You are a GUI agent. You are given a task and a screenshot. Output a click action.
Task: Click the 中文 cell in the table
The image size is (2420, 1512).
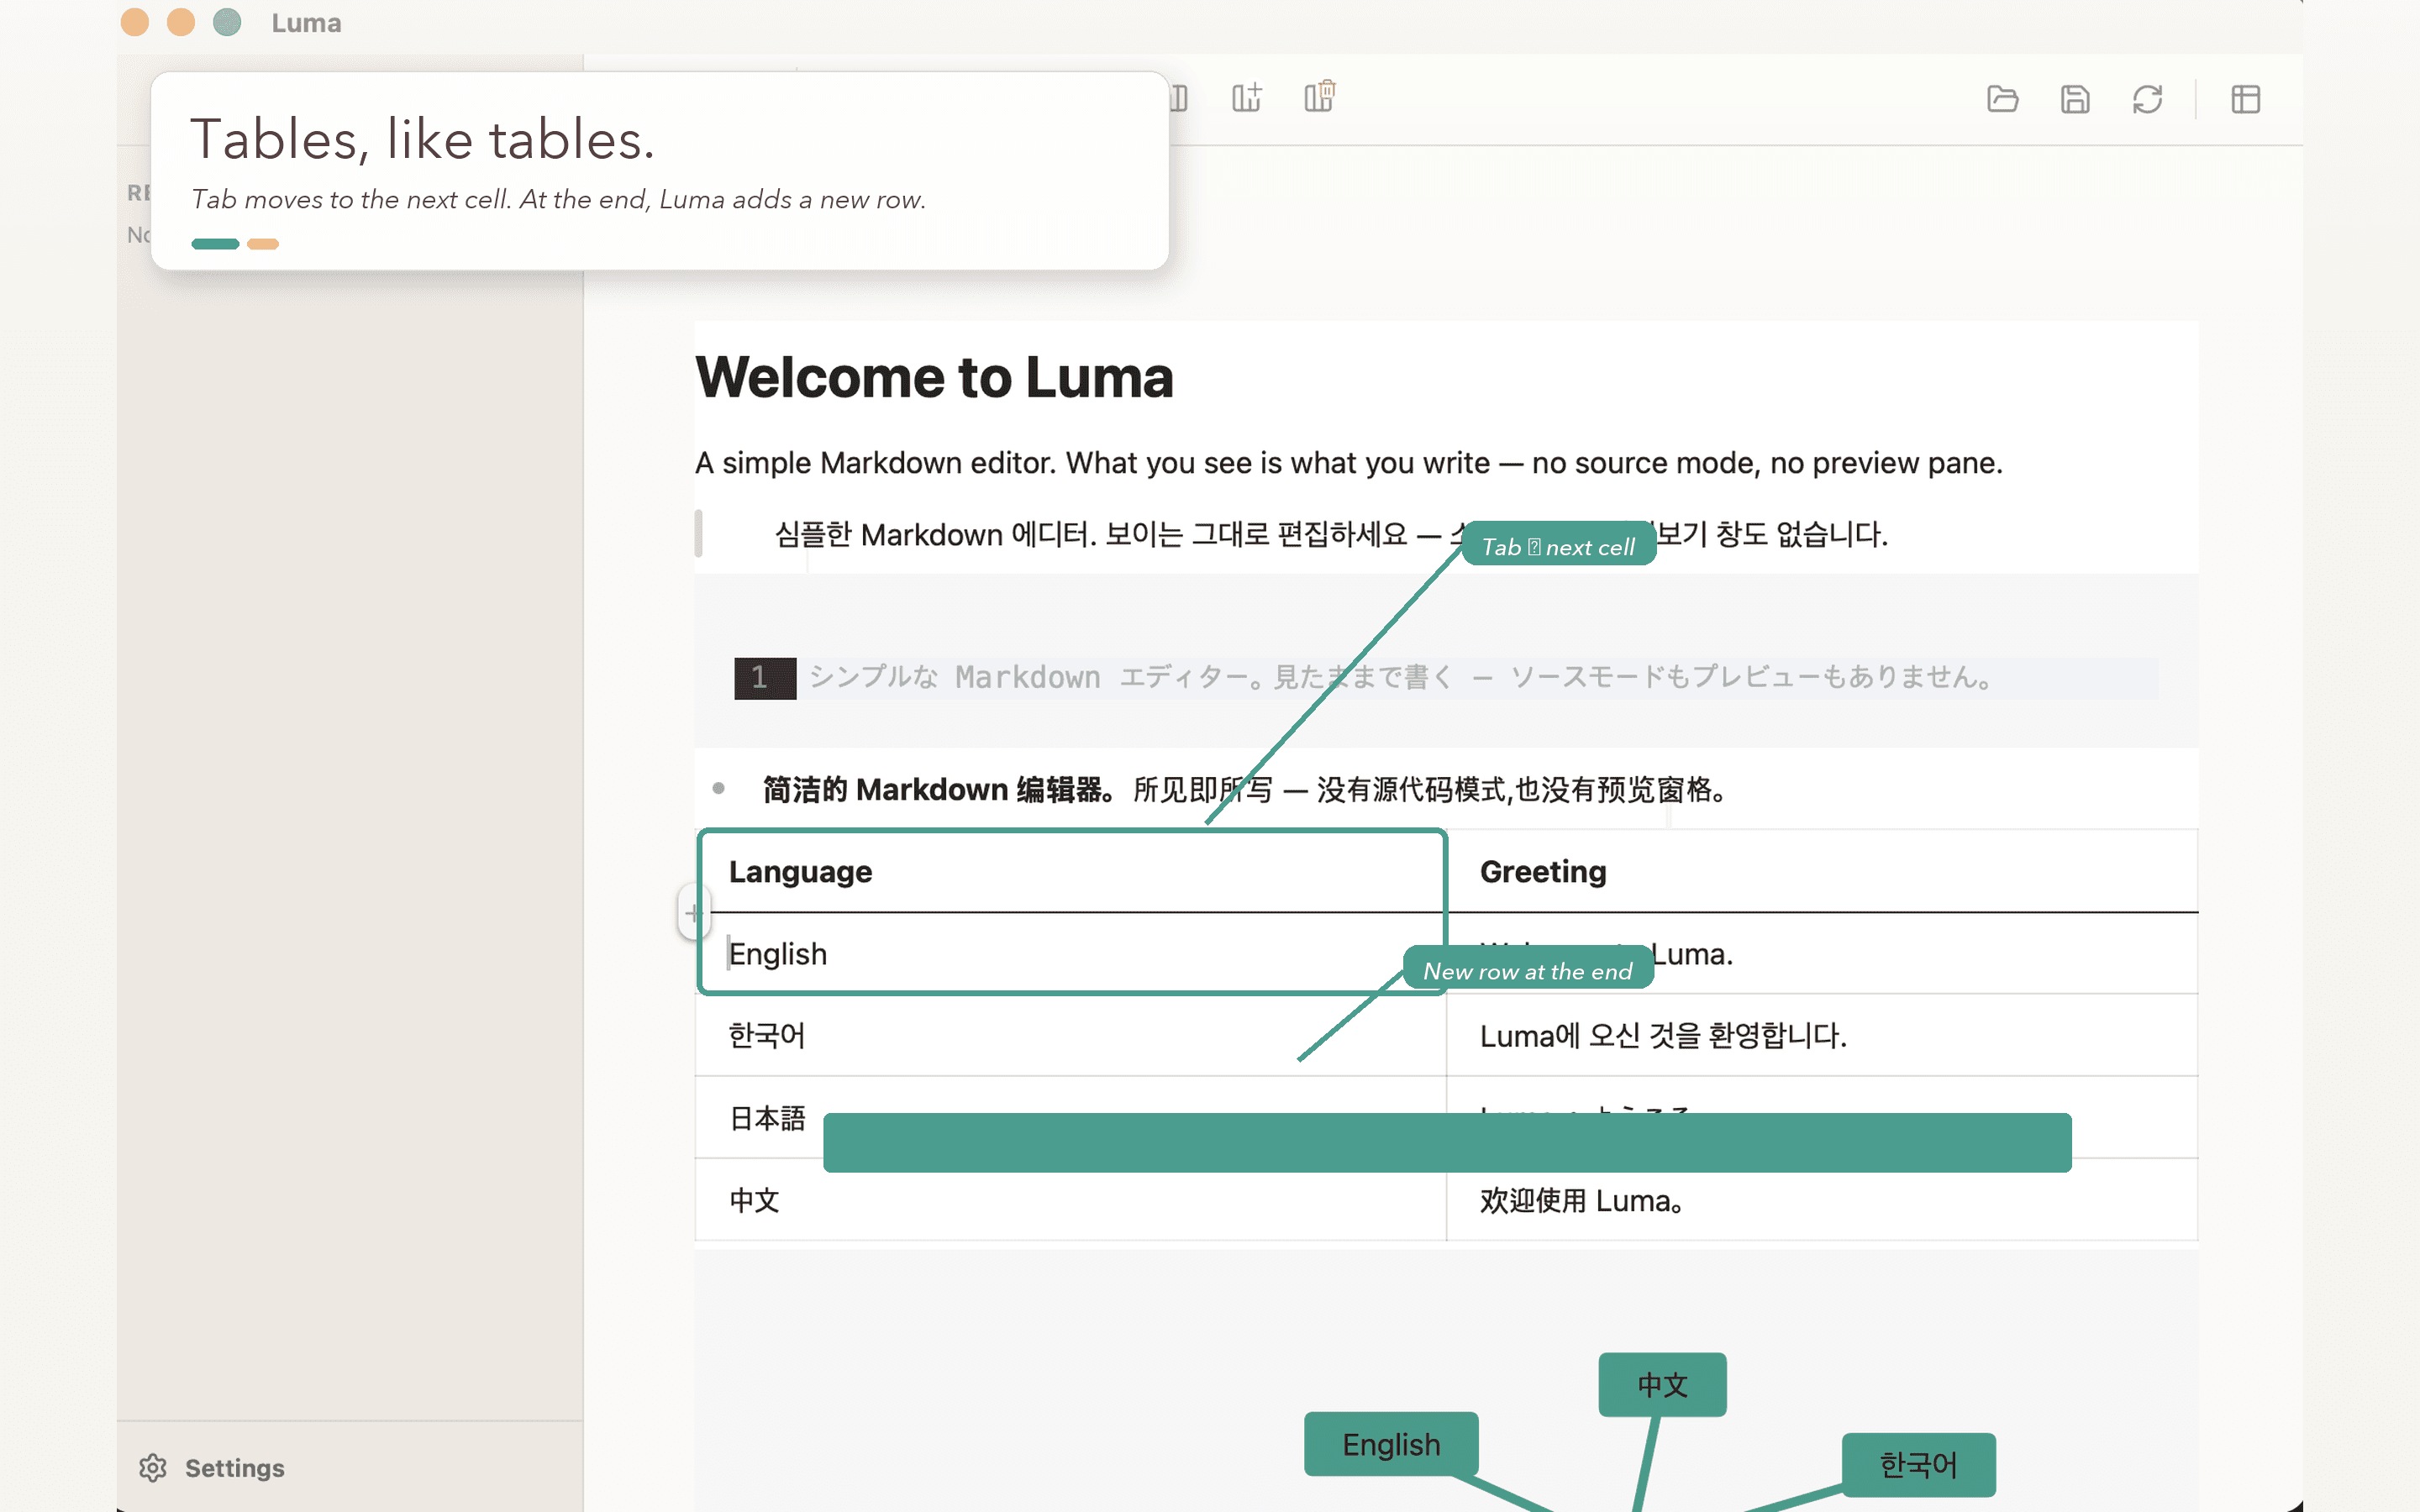click(1071, 1200)
